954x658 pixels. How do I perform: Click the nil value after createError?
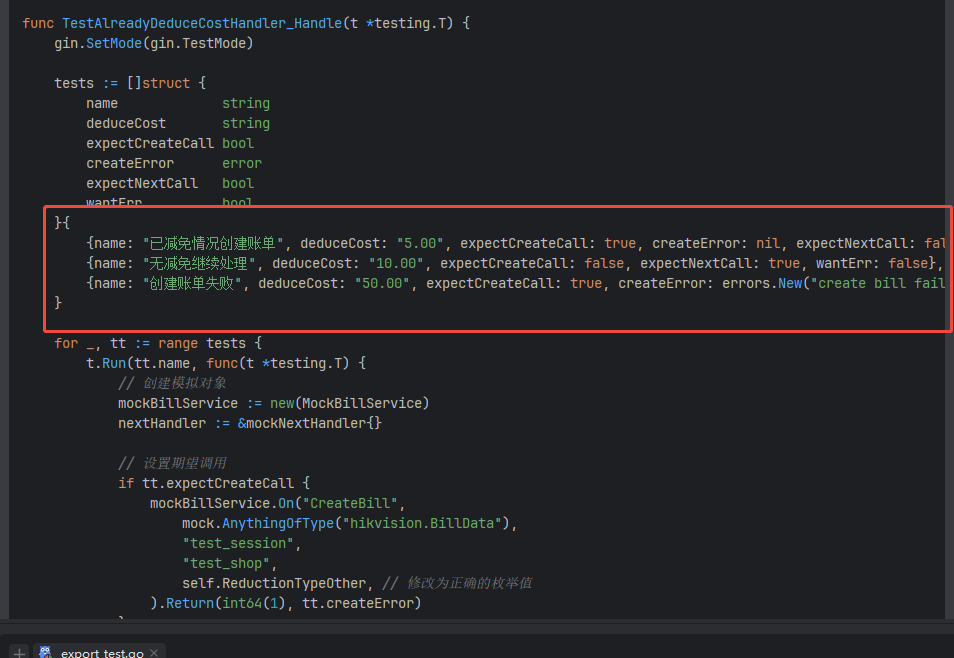tap(768, 243)
